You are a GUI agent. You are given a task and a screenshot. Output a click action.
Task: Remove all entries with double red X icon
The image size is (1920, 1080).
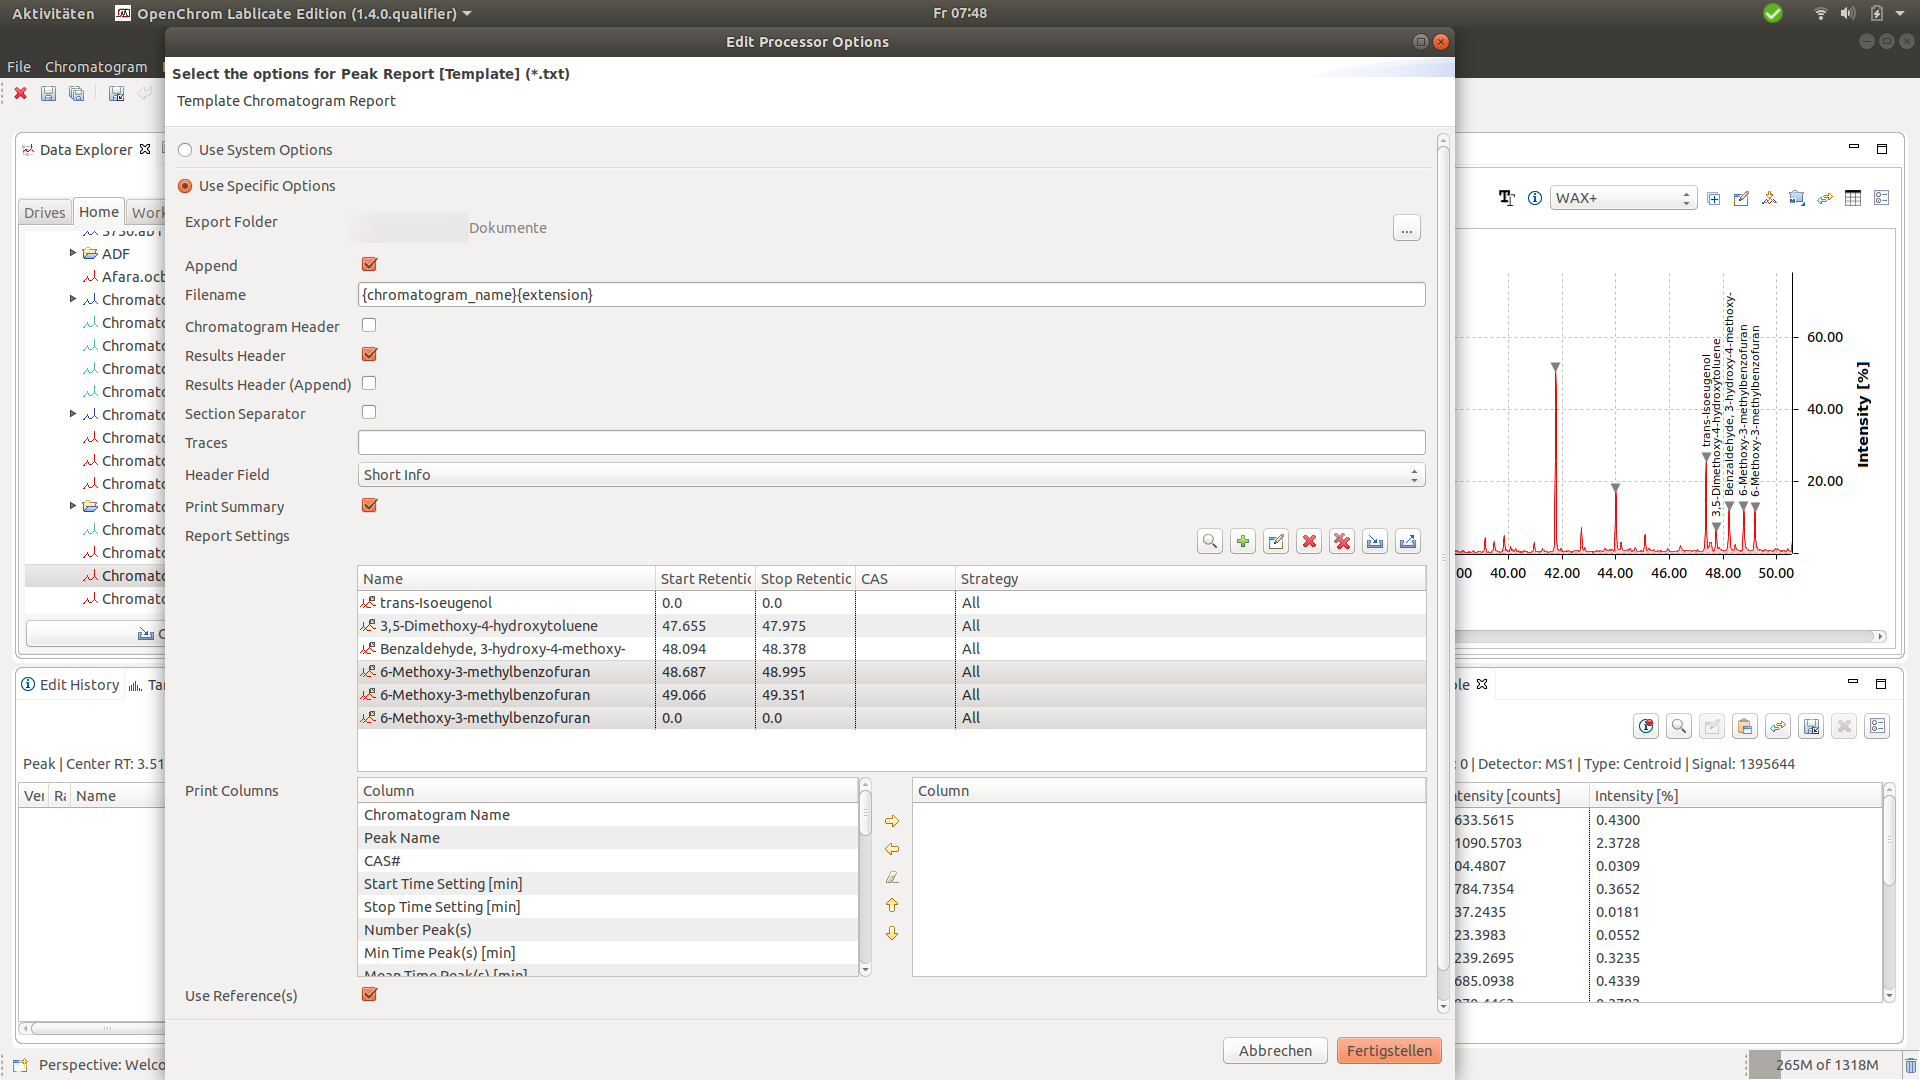pyautogui.click(x=1341, y=541)
